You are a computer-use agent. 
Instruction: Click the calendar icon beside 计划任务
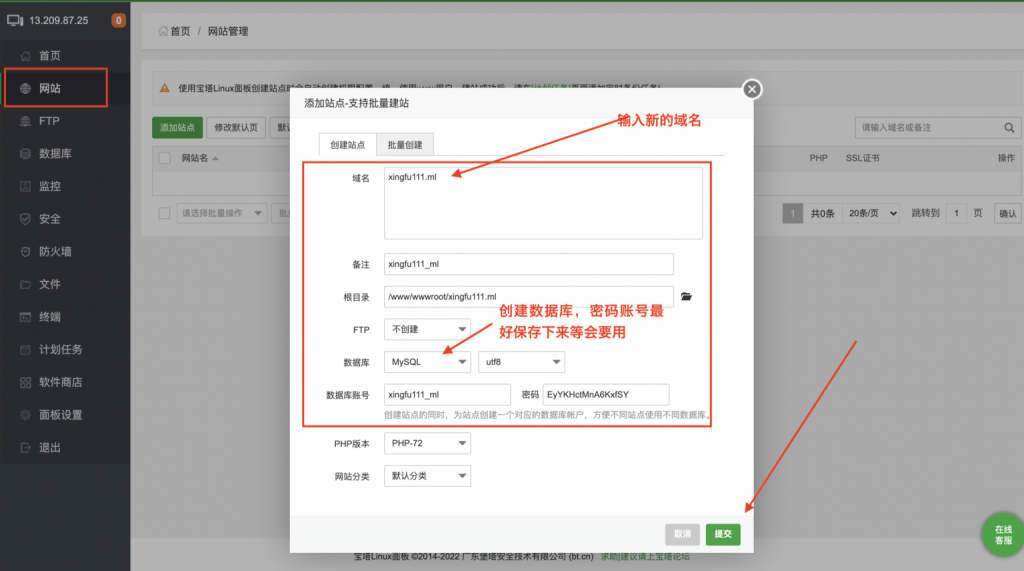coord(25,350)
